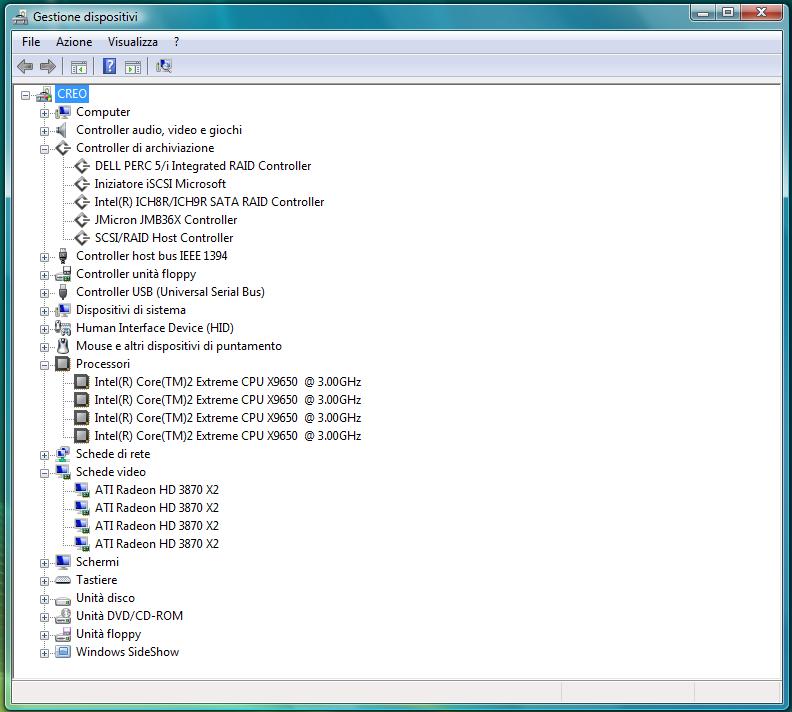Click the Unità disco drive icon

(x=63, y=599)
